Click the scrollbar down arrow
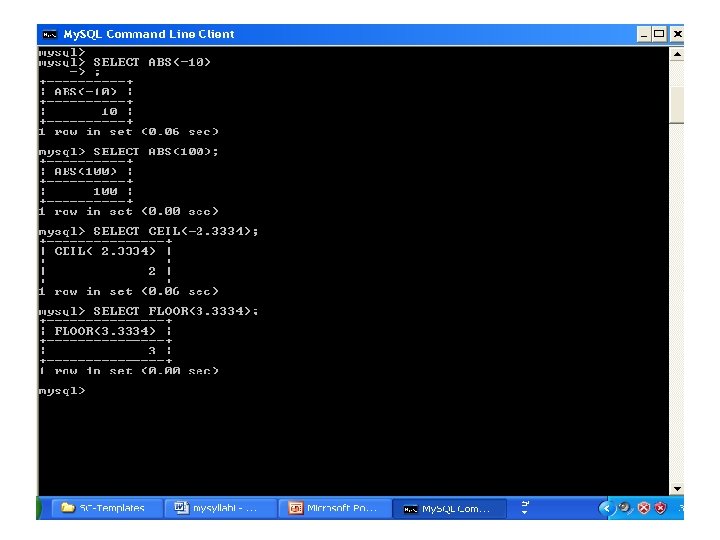This screenshot has height=540, width=720. point(677,489)
